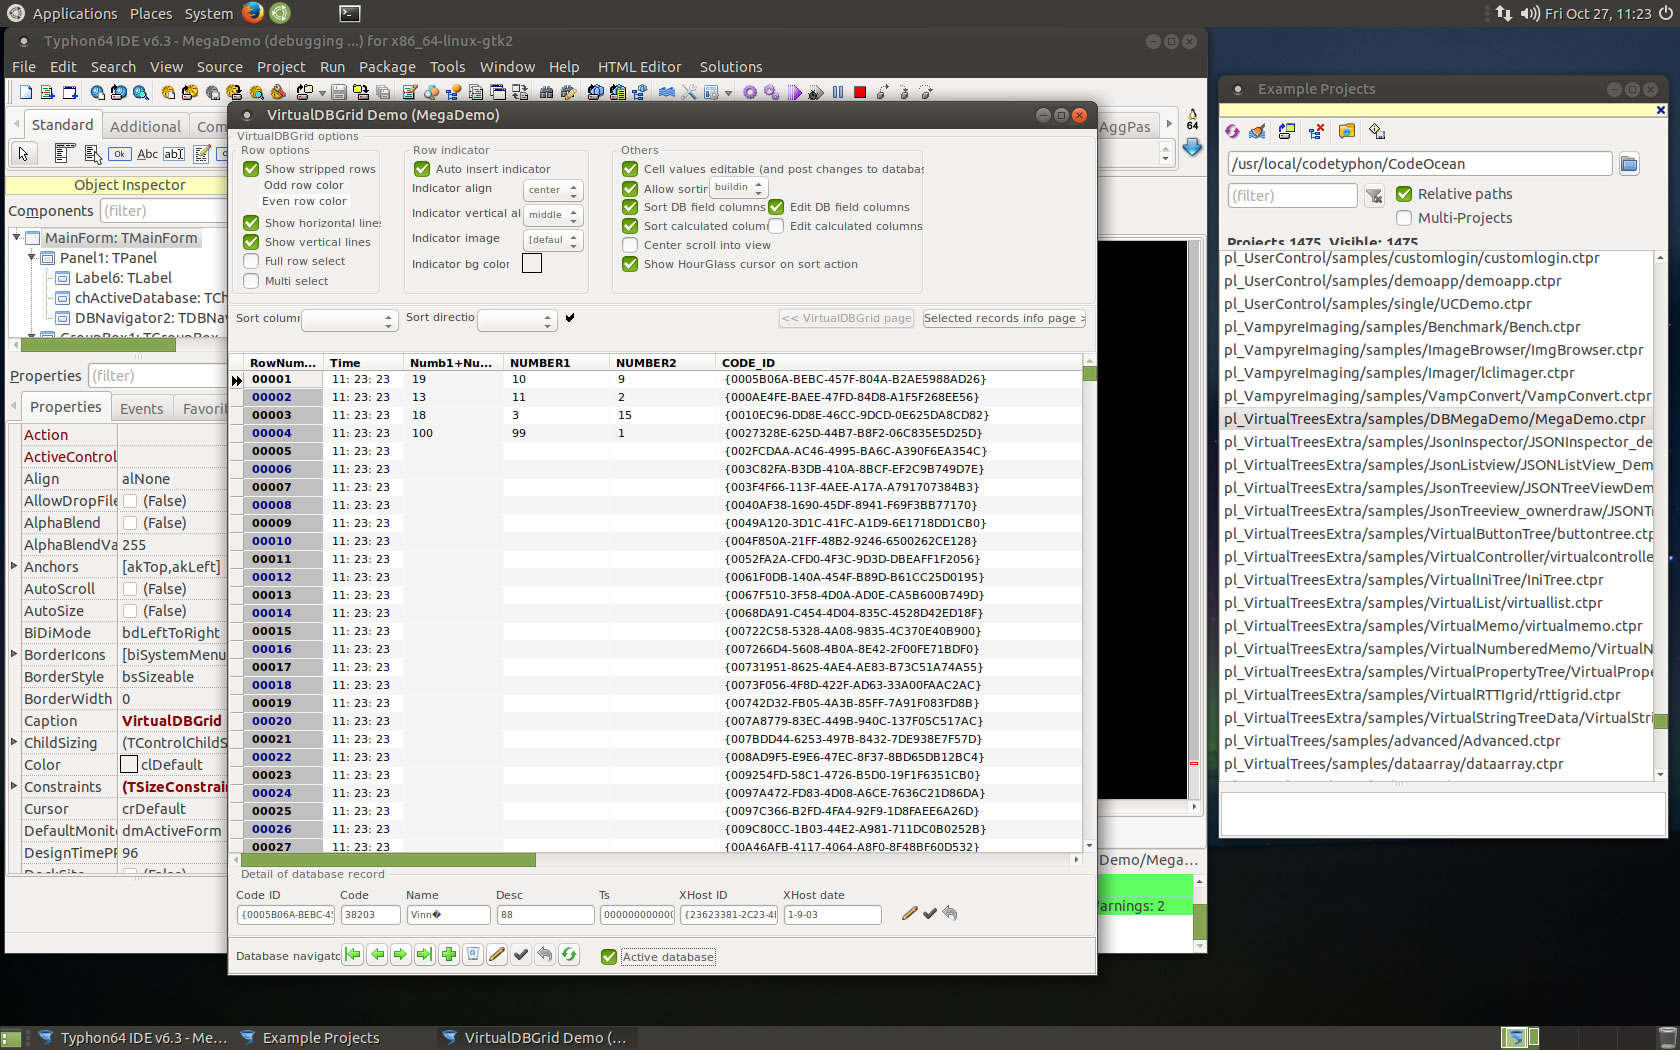Click the grid's horizontal scrollbar thumb
1680x1050 pixels.
coord(388,860)
